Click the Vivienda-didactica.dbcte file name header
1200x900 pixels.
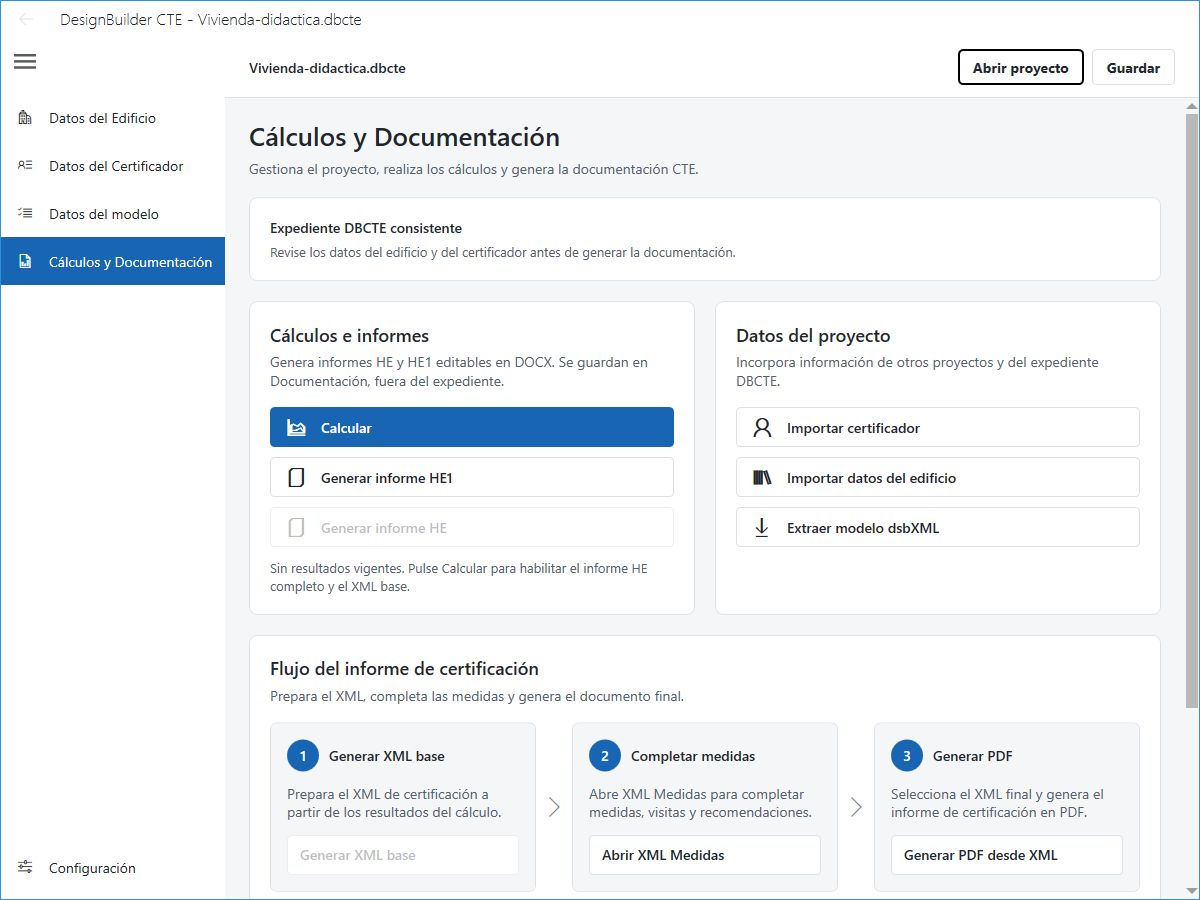[327, 68]
